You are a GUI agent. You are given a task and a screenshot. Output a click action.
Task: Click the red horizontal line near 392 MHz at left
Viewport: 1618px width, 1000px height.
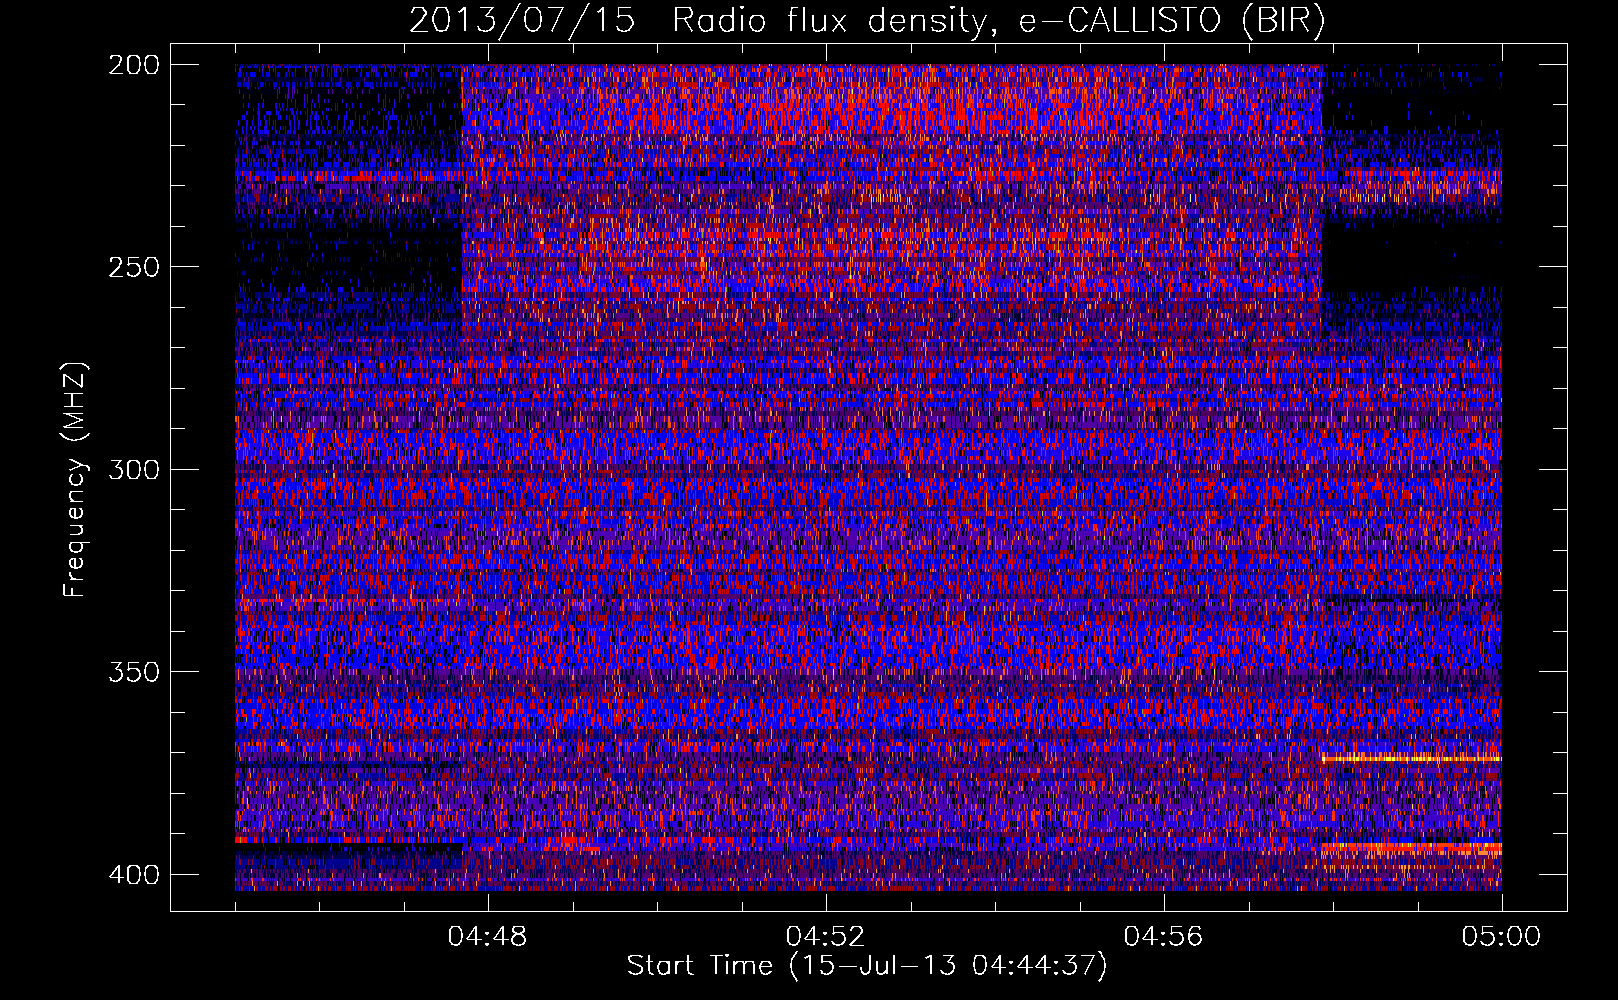(x=348, y=841)
